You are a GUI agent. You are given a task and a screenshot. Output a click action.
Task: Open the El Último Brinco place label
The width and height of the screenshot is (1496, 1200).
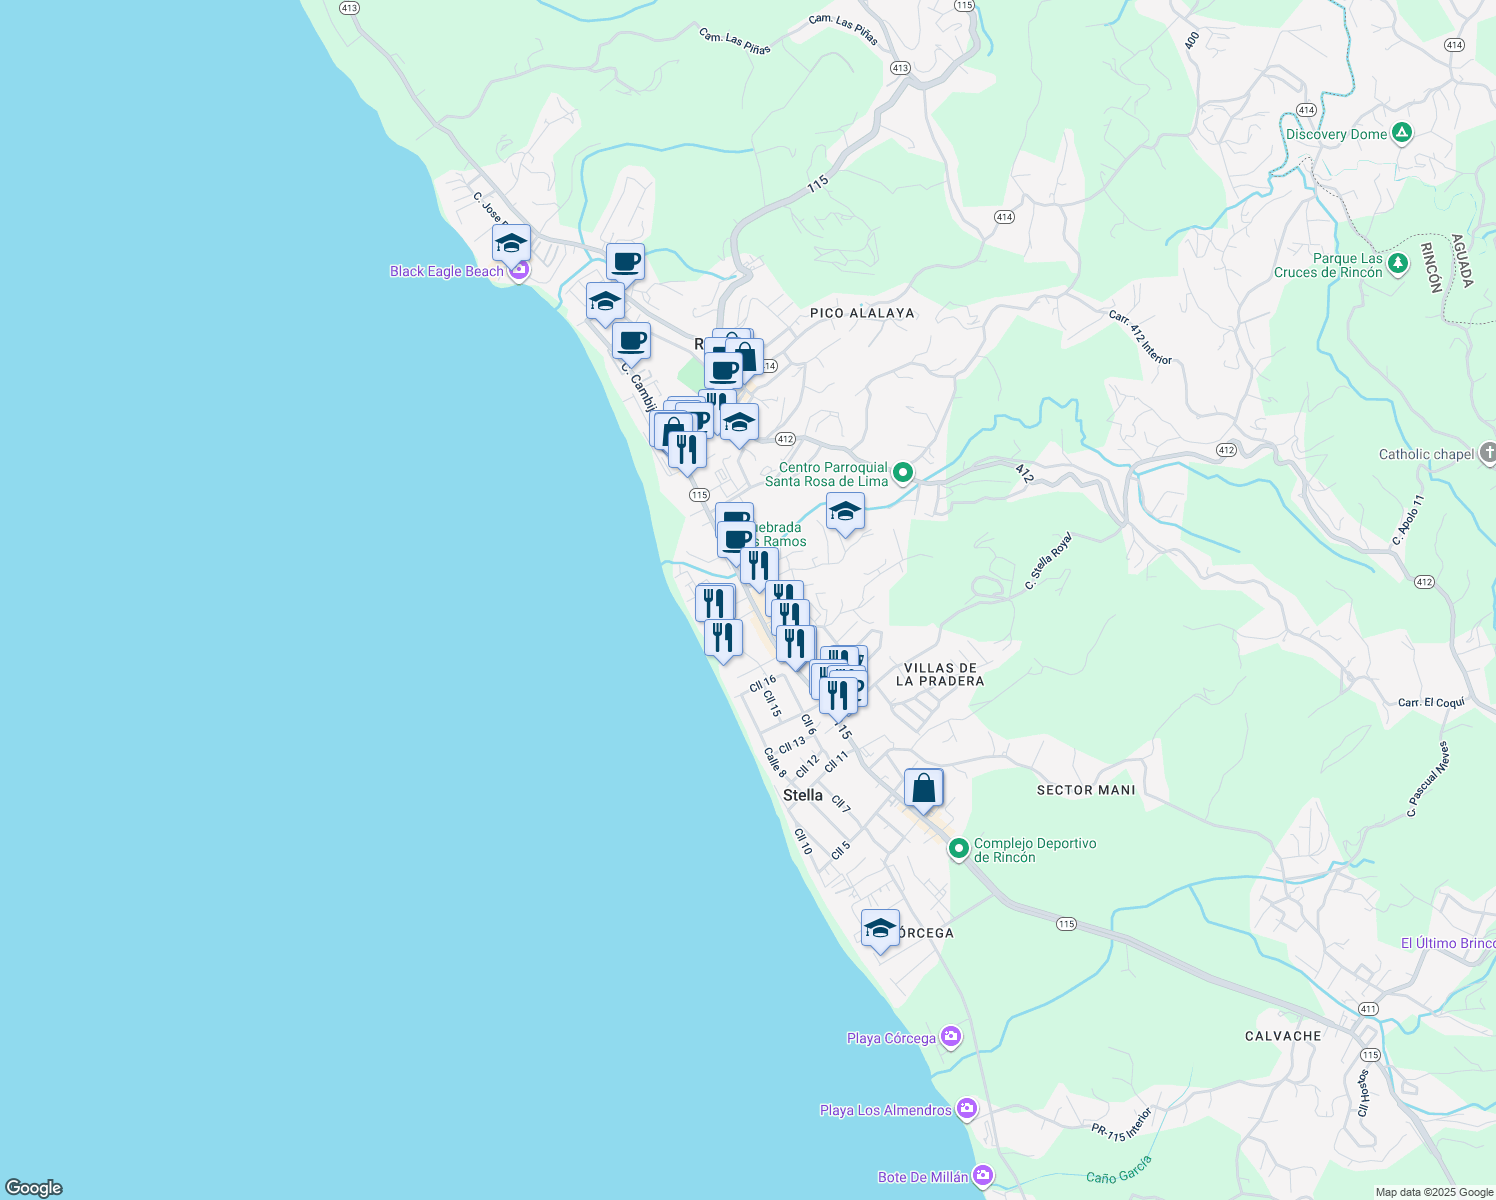(1447, 943)
